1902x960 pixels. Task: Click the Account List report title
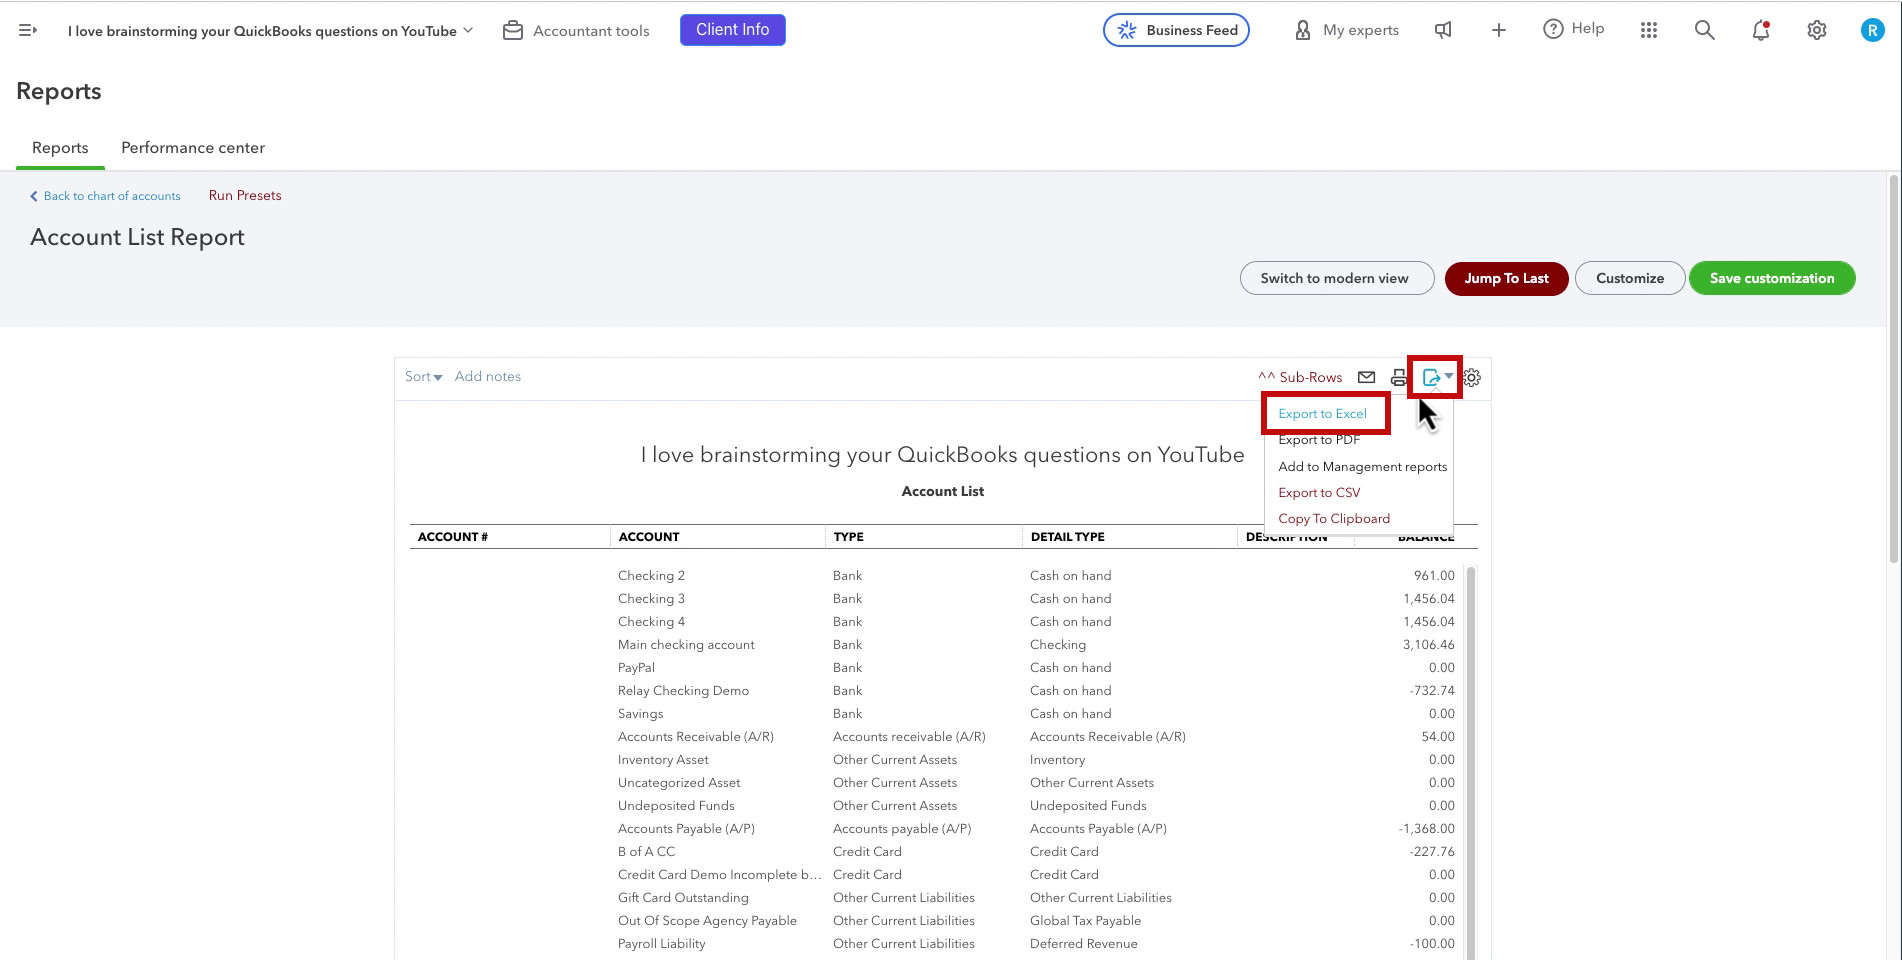[x=942, y=491]
